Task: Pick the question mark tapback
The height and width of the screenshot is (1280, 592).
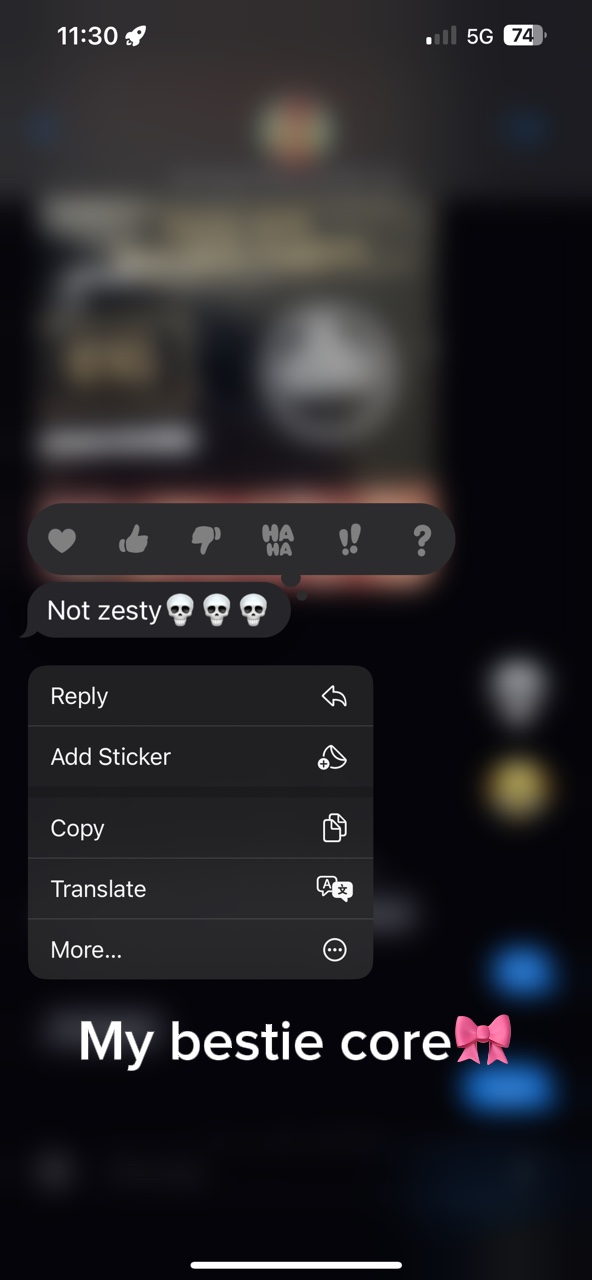Action: [x=422, y=540]
